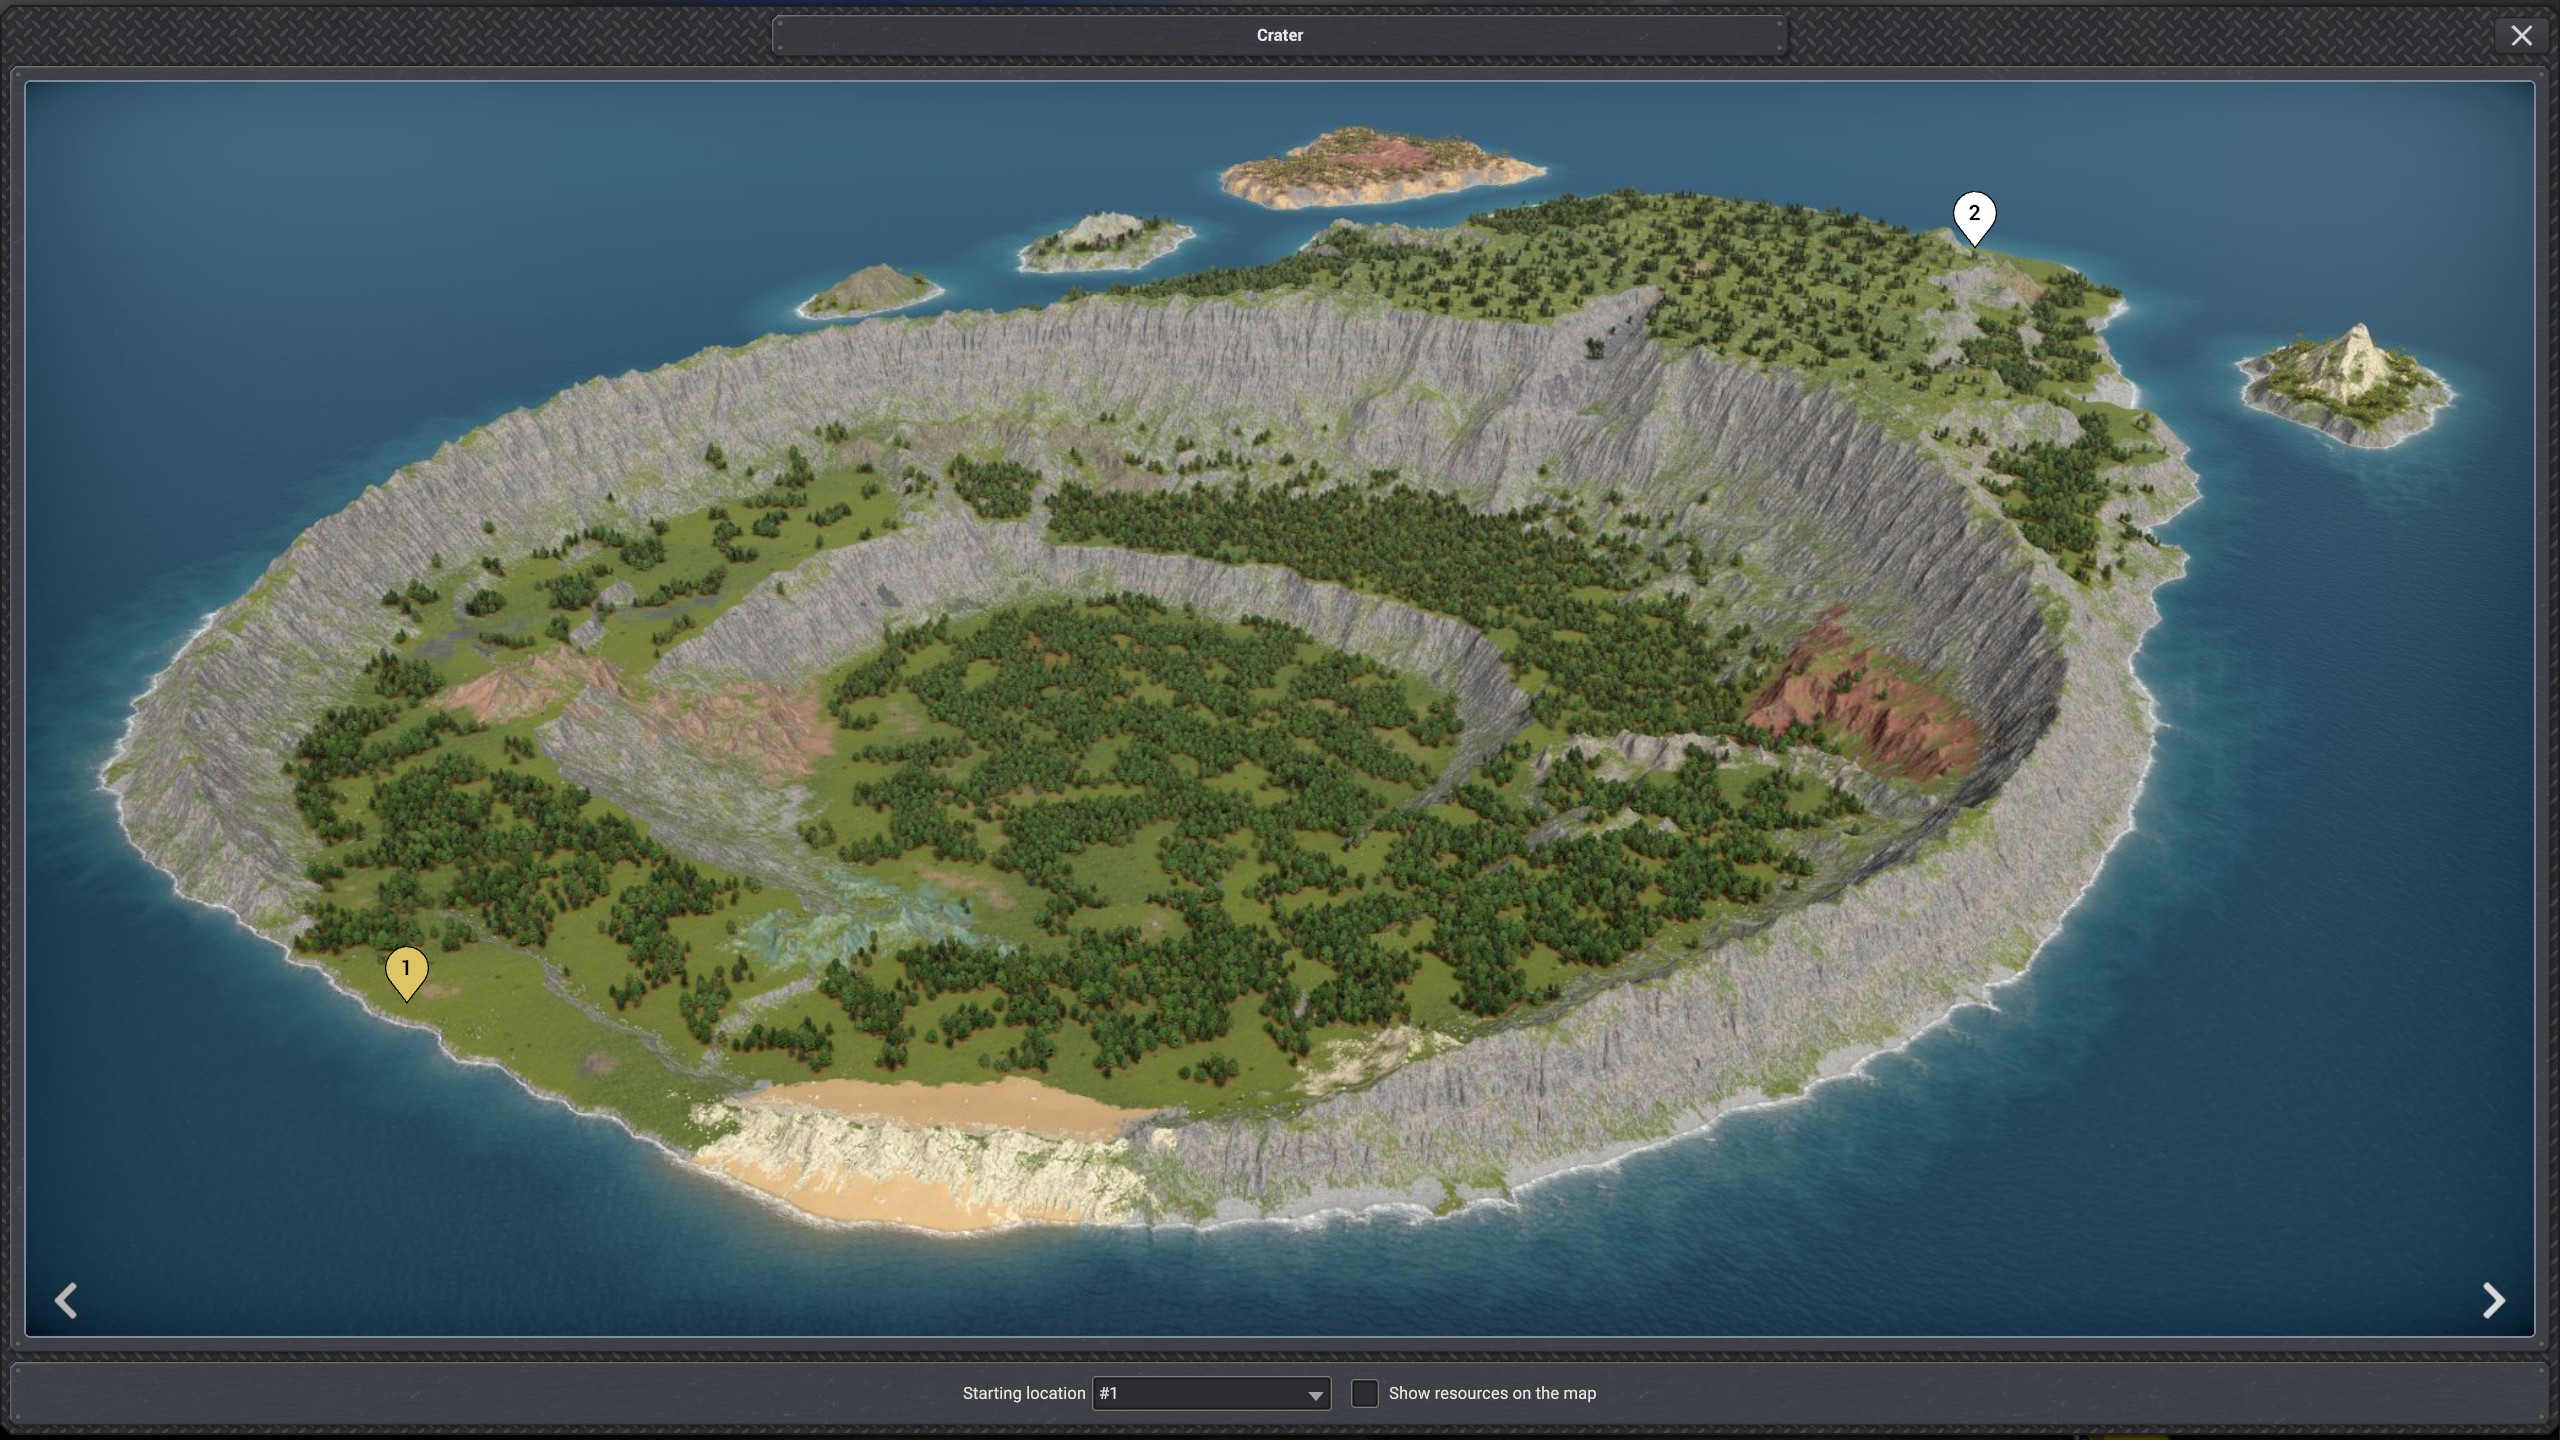Click the snowy-peaked island east of crater
The width and height of the screenshot is (2560, 1440).
pyautogui.click(x=2345, y=385)
